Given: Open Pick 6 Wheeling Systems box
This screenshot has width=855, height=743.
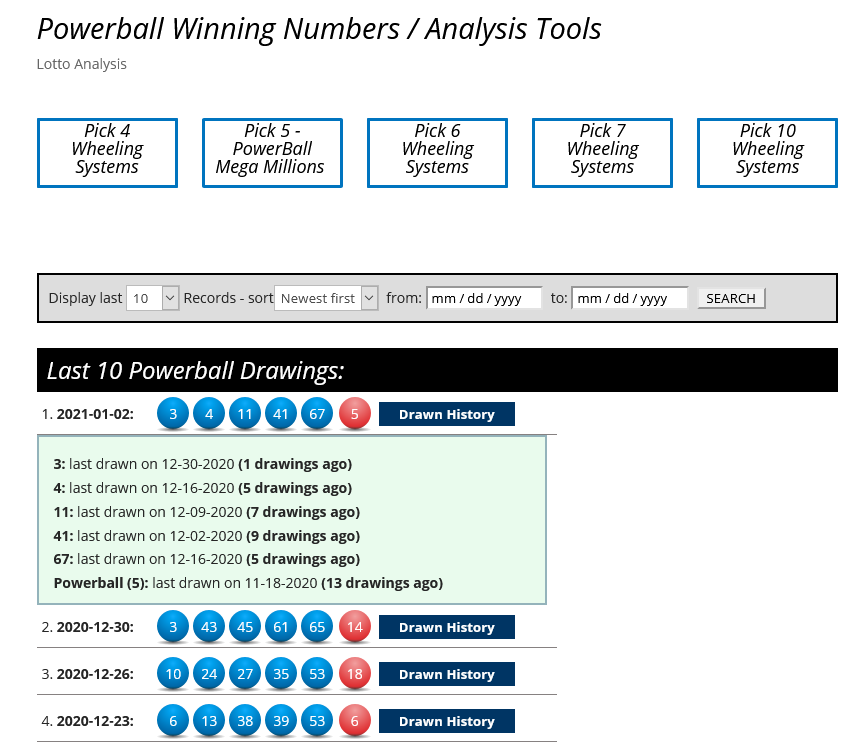Looking at the screenshot, I should click(437, 153).
